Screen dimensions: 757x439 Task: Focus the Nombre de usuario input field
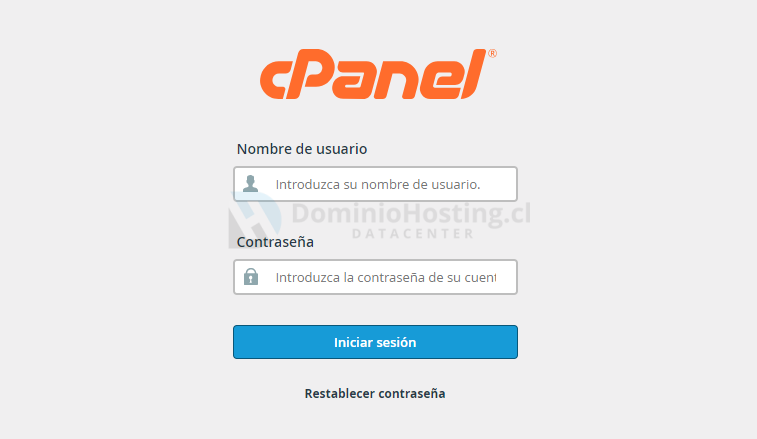coord(375,184)
